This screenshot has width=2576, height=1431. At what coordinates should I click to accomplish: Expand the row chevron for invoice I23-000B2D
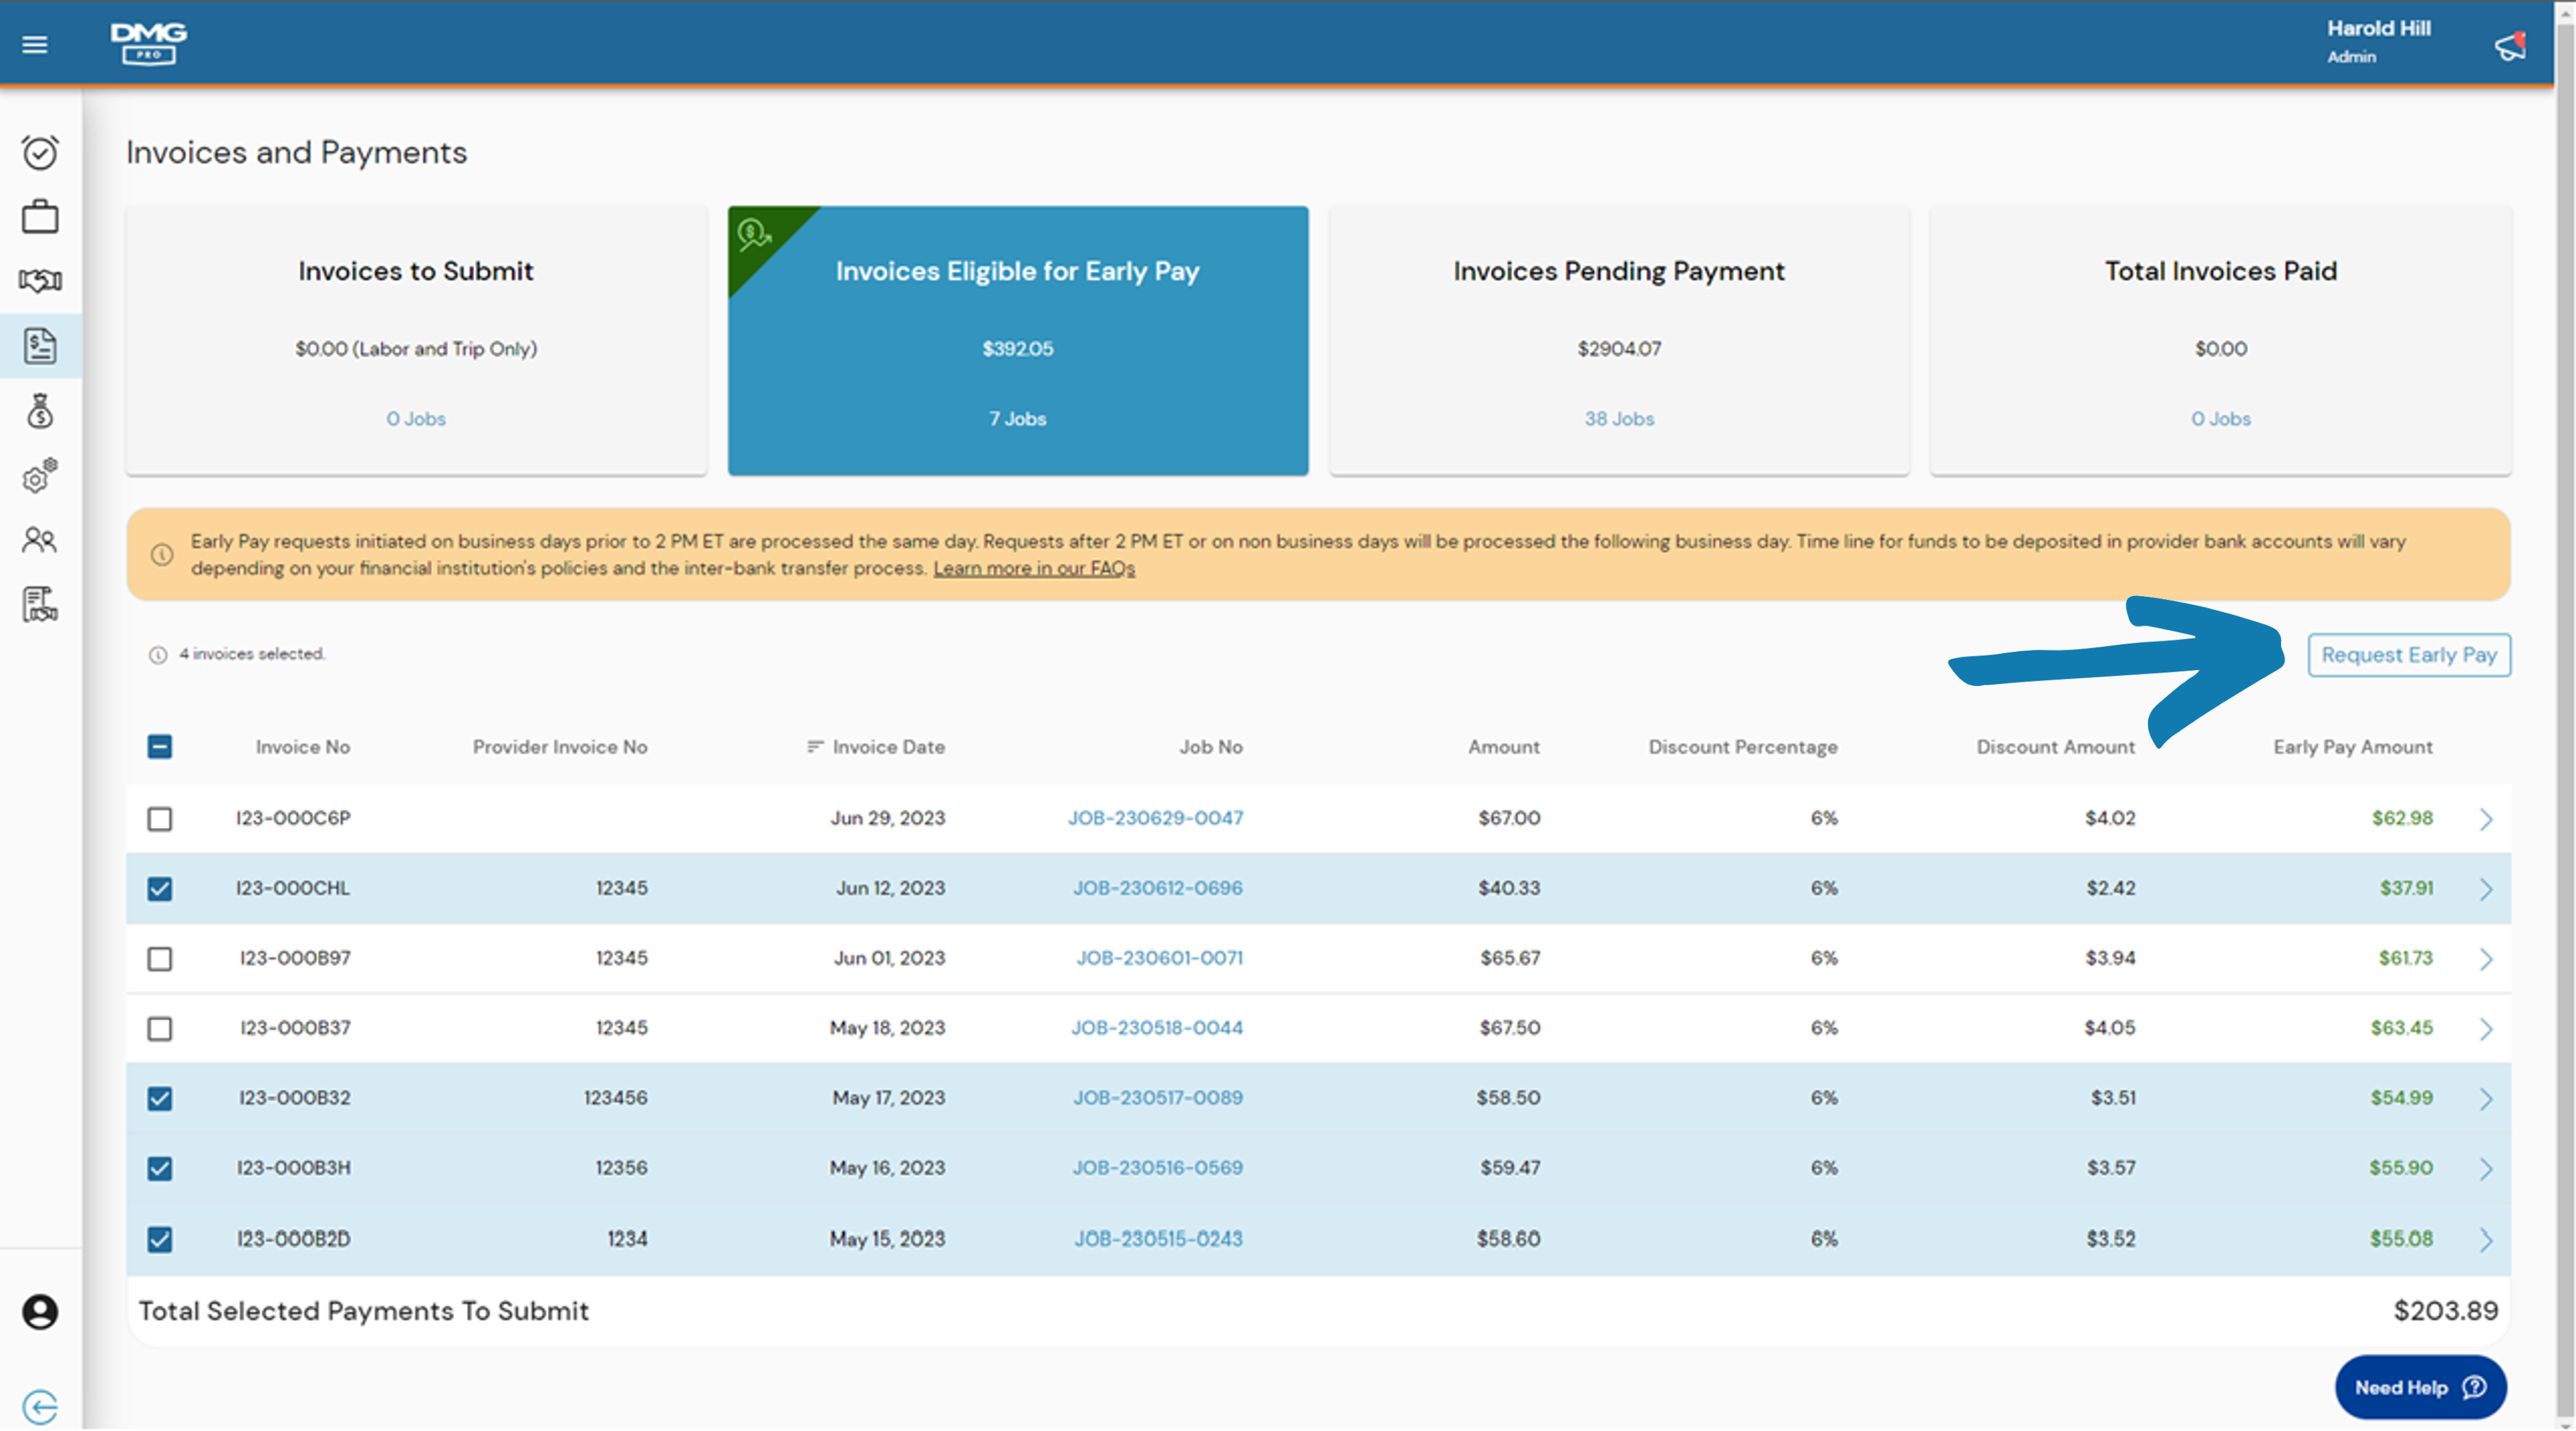tap(2486, 1240)
